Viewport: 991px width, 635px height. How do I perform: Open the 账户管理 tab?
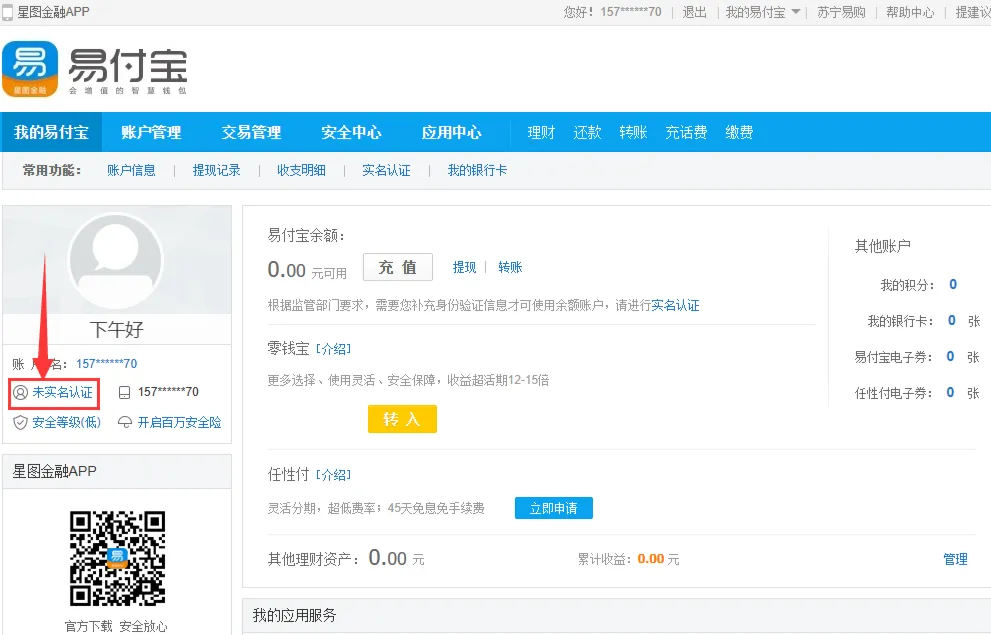click(151, 132)
